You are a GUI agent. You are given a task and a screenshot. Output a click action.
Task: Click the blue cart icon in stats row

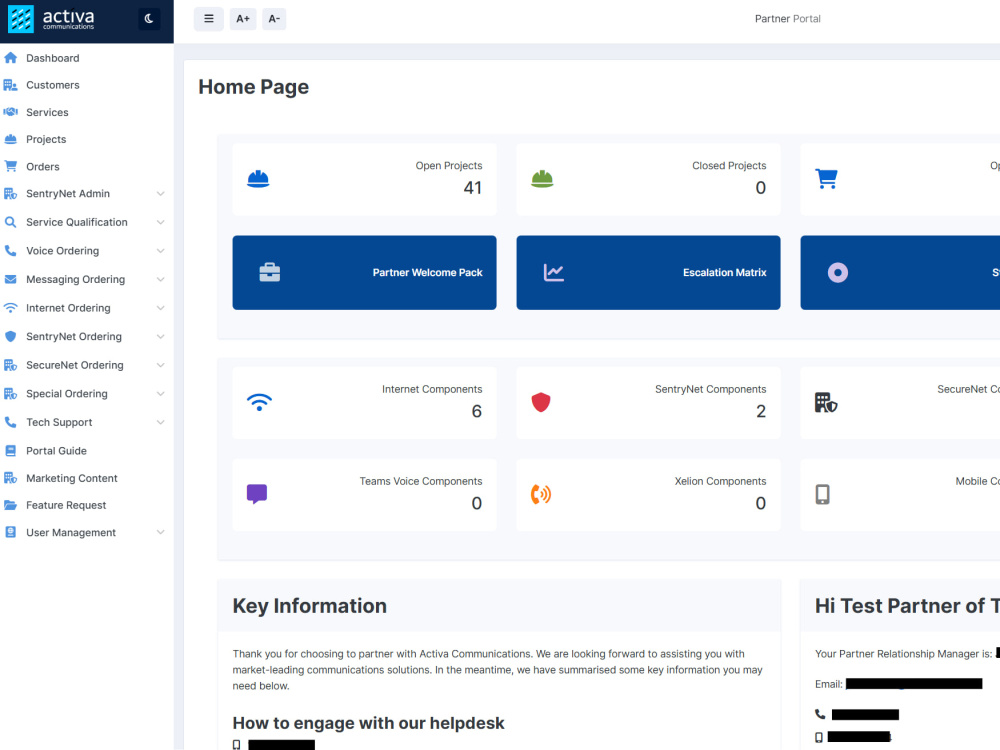[827, 179]
